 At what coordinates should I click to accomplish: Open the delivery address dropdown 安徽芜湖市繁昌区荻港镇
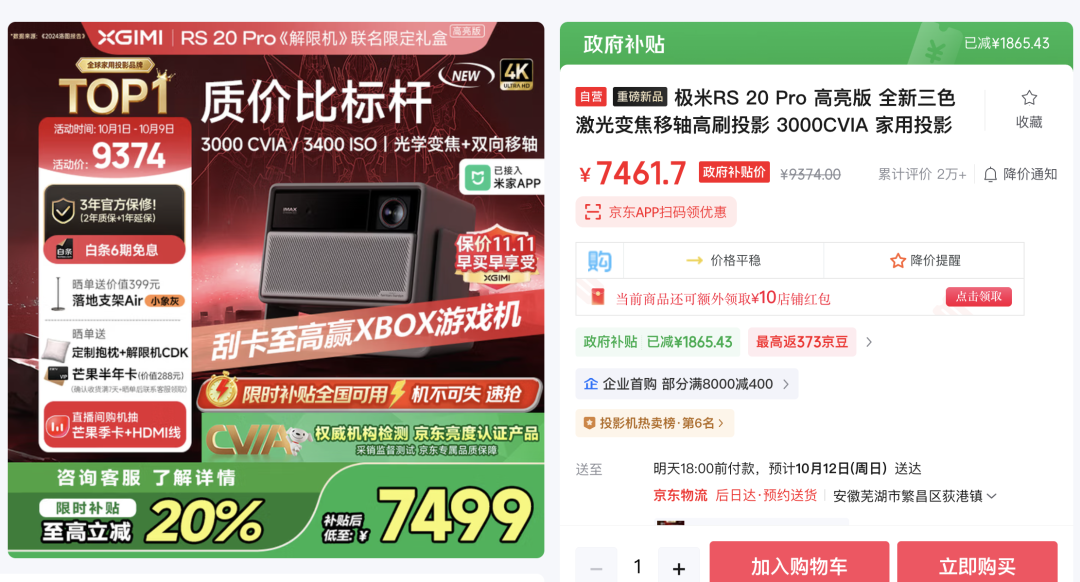[915, 496]
